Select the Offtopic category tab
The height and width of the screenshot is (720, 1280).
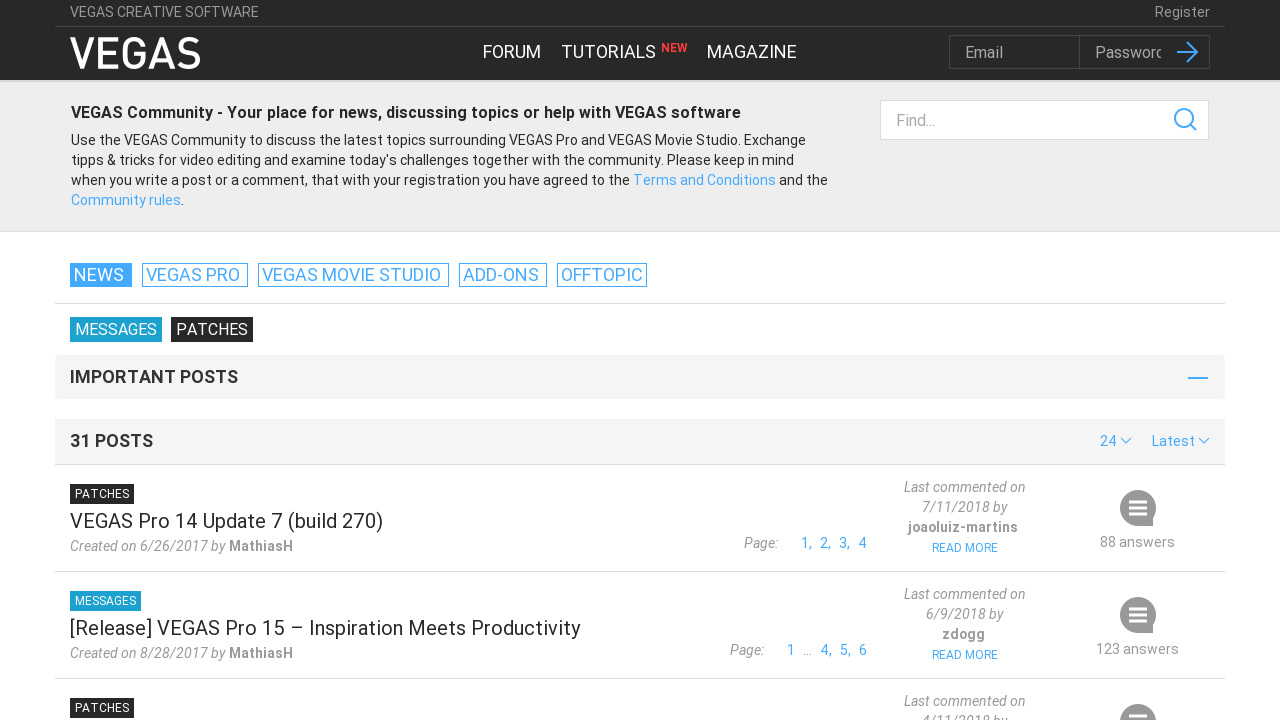(x=602, y=275)
